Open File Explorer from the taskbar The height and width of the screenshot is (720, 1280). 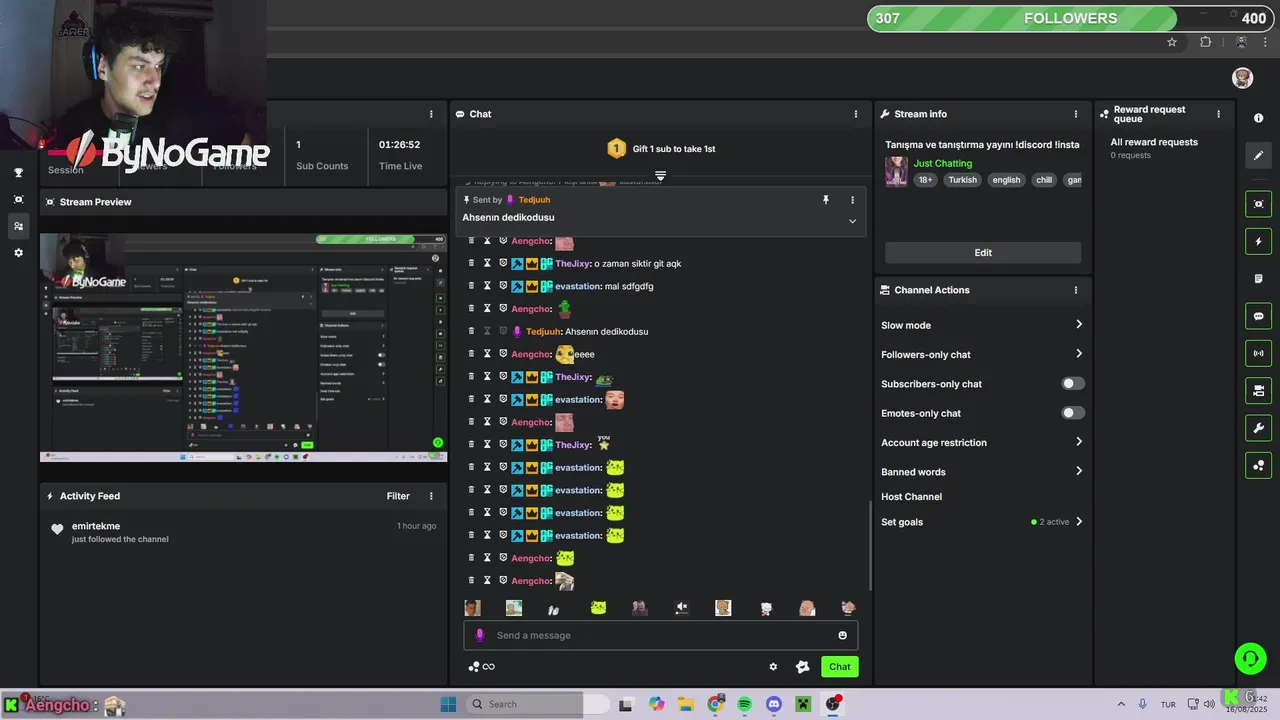(x=686, y=704)
